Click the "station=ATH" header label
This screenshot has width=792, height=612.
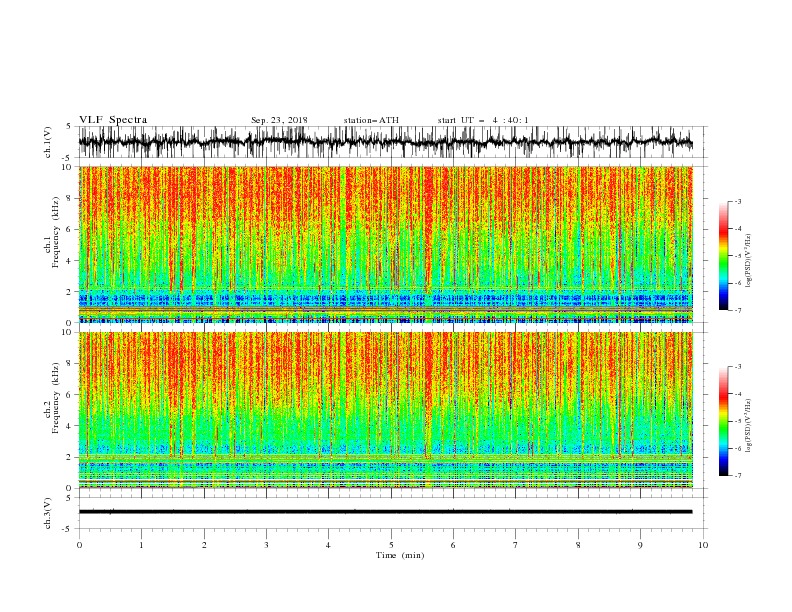tap(371, 120)
